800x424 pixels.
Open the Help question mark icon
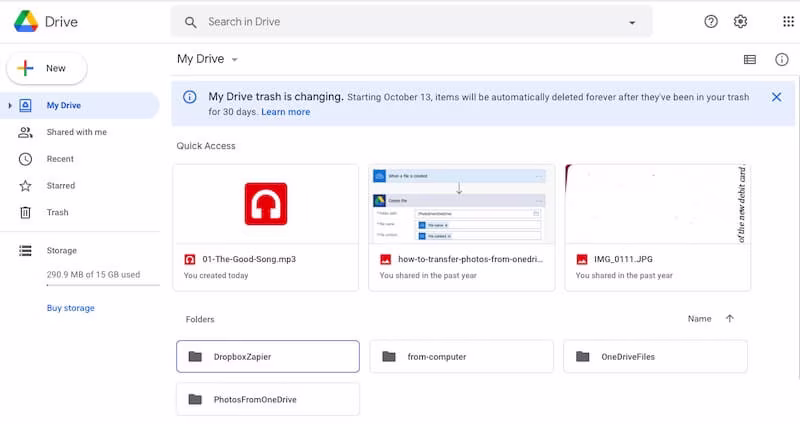pos(711,21)
